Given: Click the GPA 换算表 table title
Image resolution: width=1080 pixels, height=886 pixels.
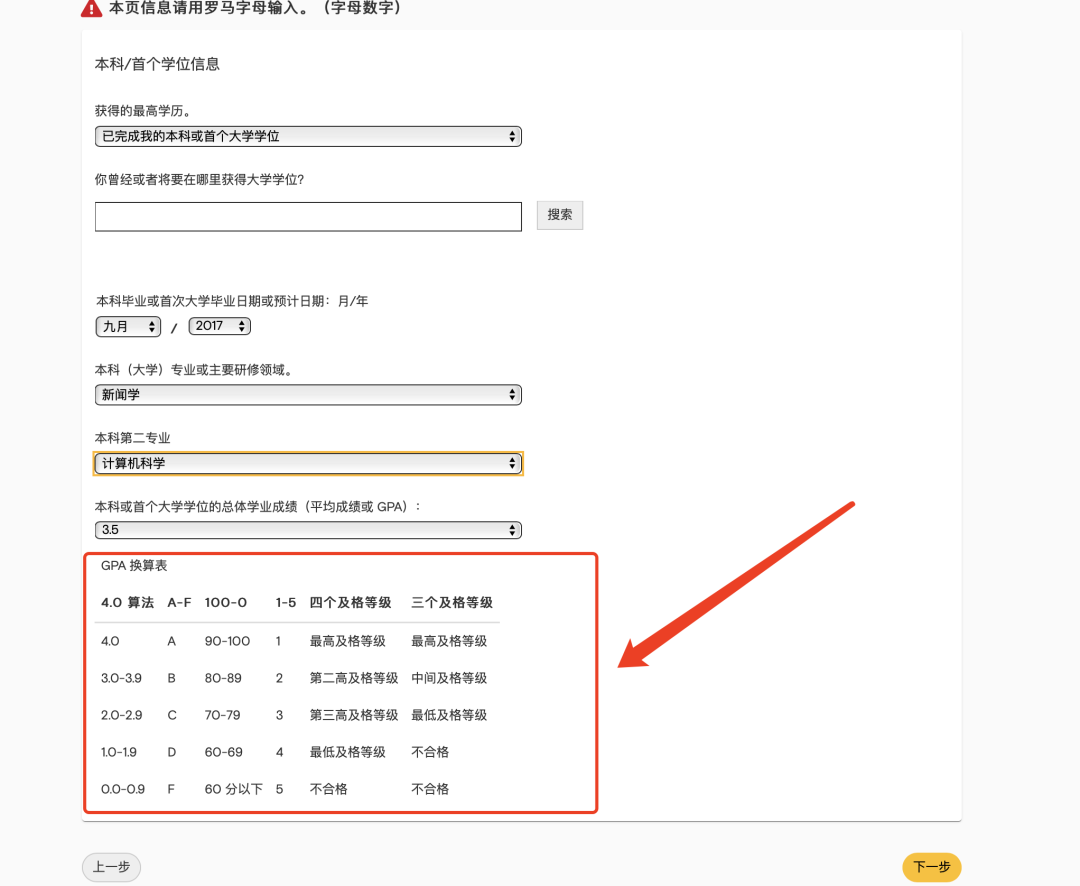Looking at the screenshot, I should click(134, 566).
